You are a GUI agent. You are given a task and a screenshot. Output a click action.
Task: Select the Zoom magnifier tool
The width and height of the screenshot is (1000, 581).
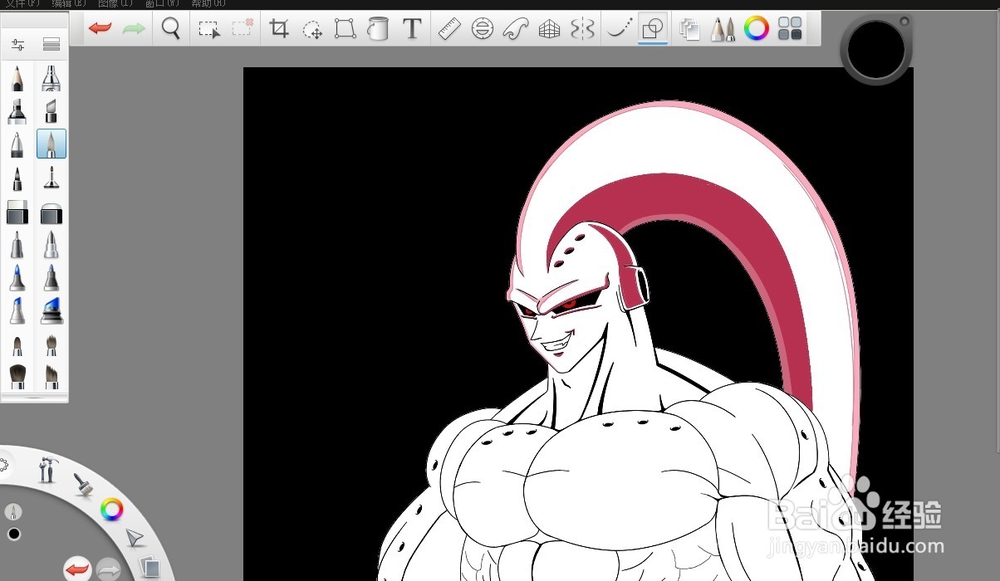coord(171,28)
